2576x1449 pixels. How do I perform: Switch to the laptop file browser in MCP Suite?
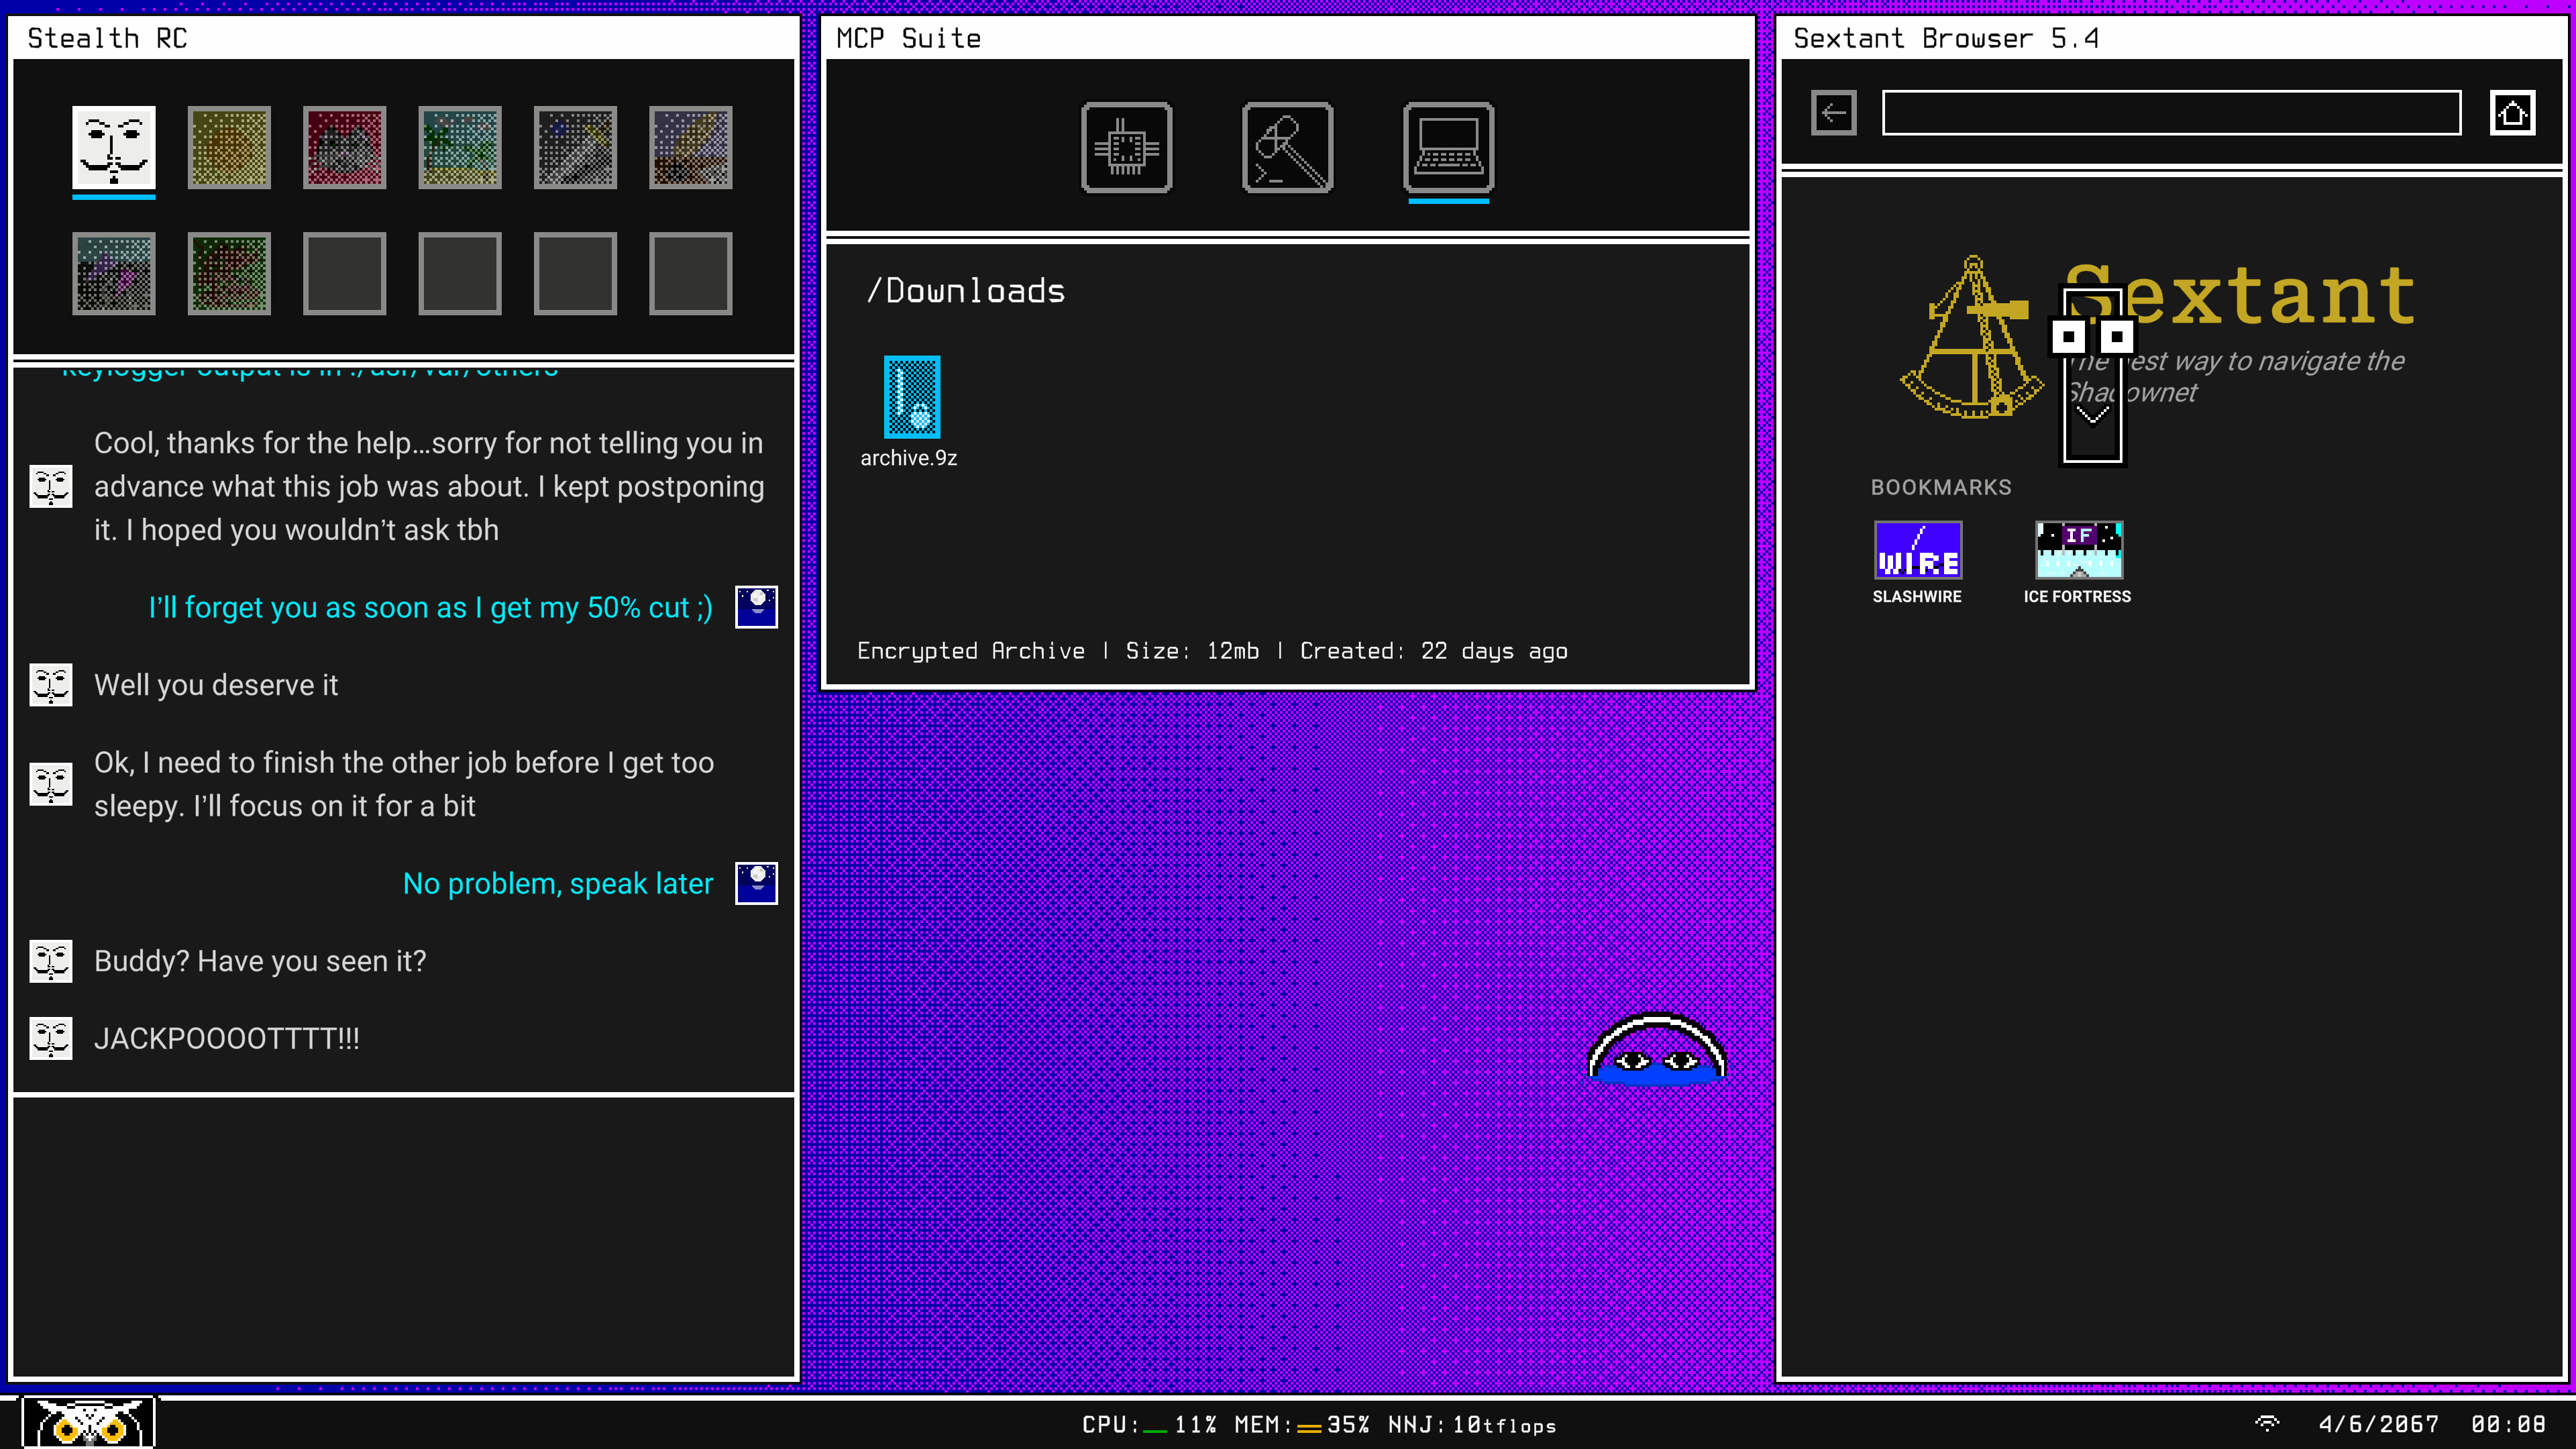1447,148
